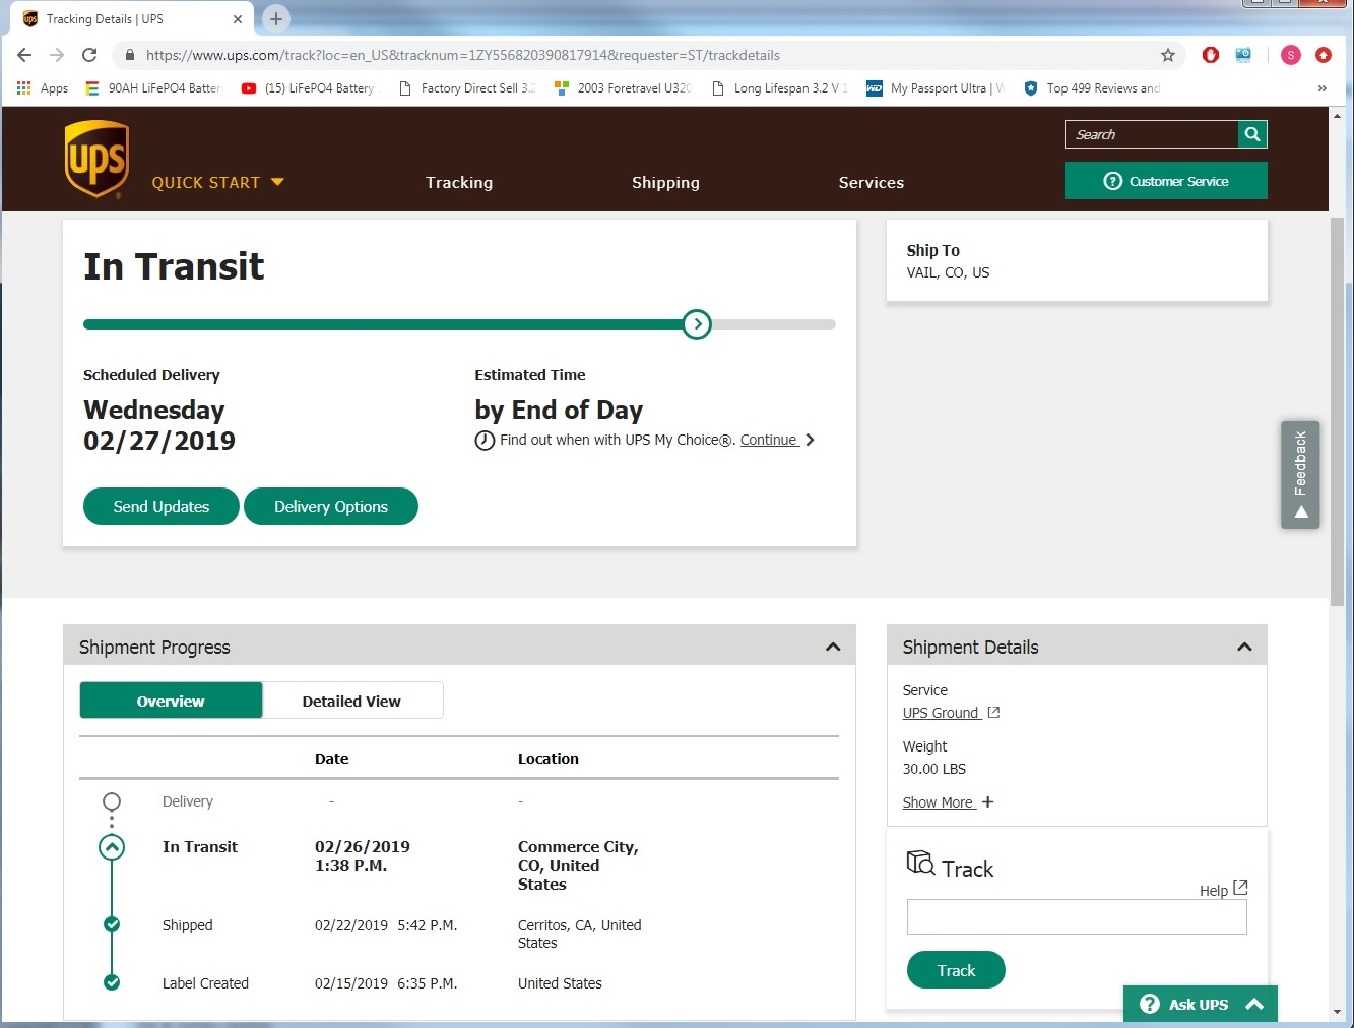The width and height of the screenshot is (1354, 1028).
Task: Click the progress bar arrow marker
Action: click(x=697, y=324)
